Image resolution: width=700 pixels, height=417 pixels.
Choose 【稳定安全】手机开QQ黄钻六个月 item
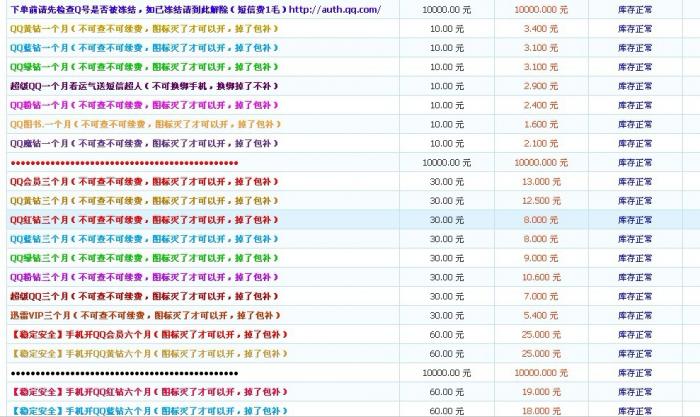pyautogui.click(x=149, y=354)
